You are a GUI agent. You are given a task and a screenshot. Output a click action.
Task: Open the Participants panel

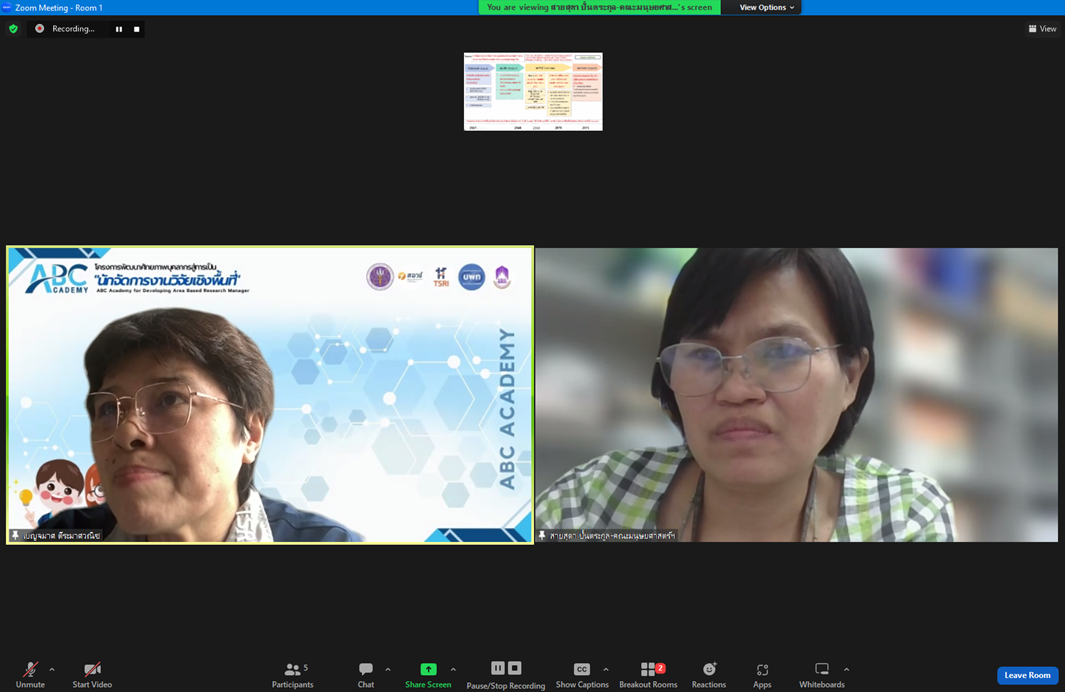(292, 674)
